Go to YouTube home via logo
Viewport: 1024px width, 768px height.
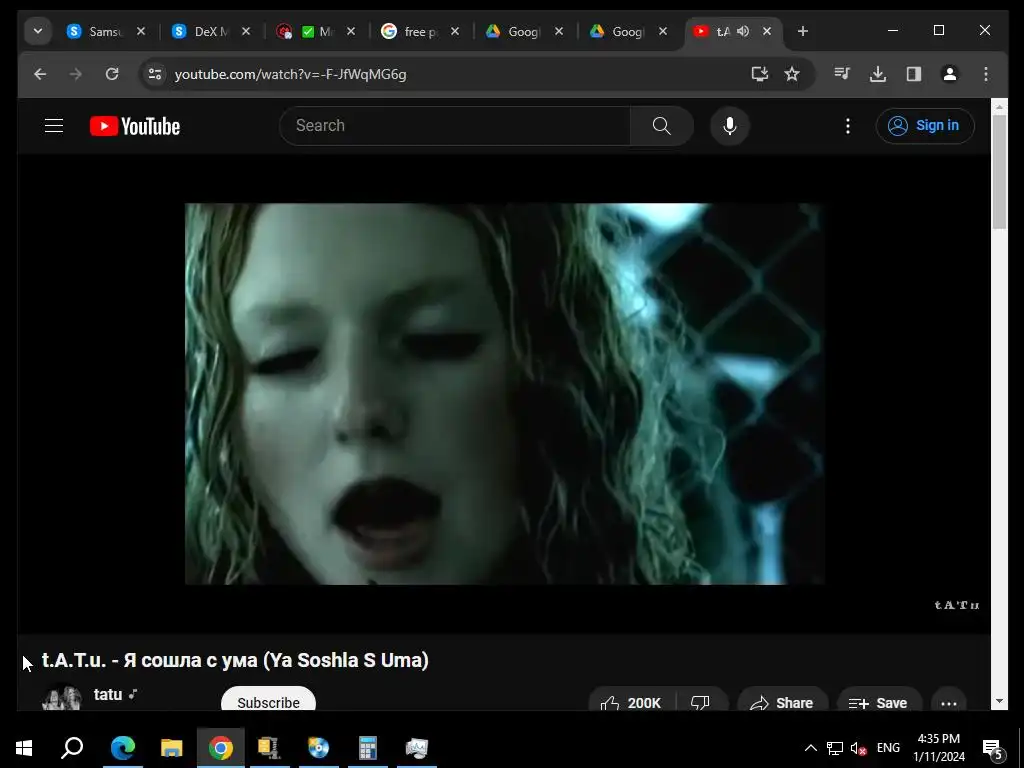click(135, 126)
